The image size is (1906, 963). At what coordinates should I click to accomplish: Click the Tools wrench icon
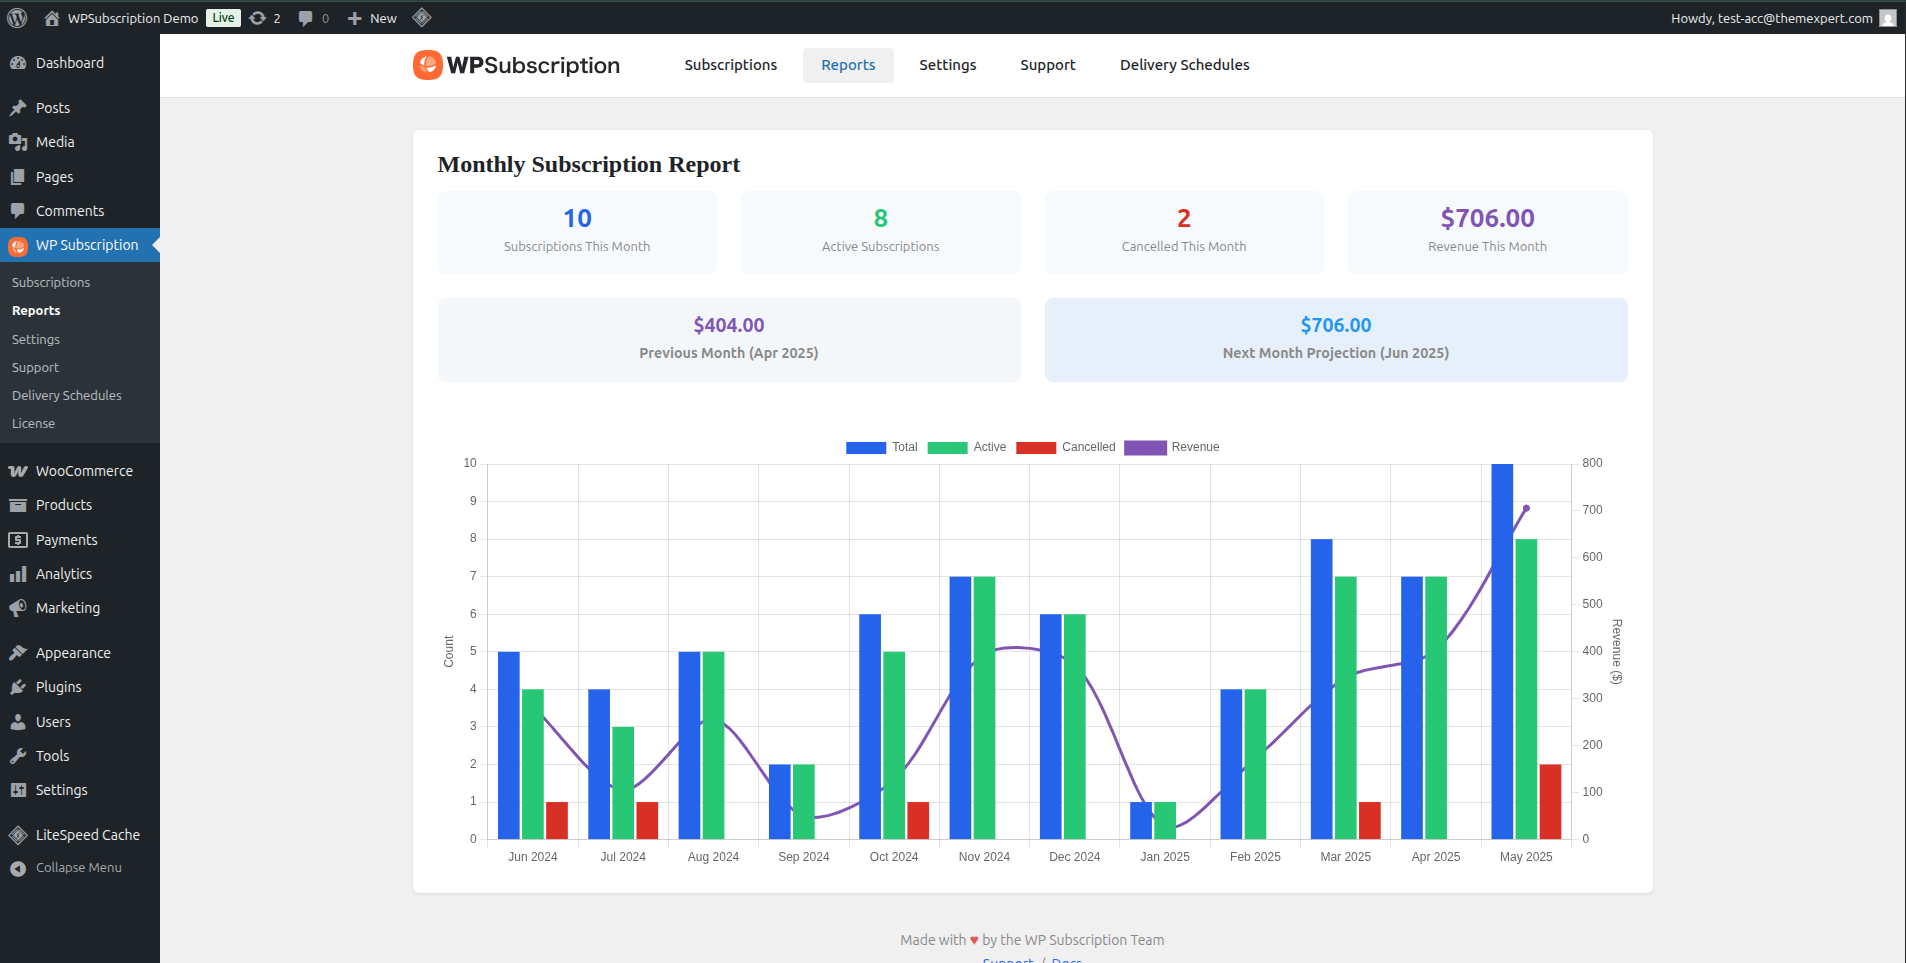[x=18, y=756]
